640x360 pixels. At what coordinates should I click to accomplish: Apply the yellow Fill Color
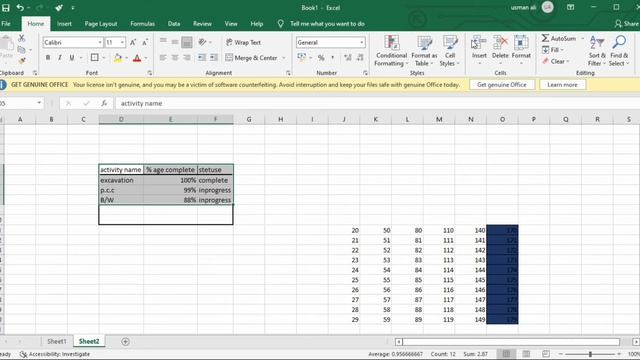pos(118,58)
